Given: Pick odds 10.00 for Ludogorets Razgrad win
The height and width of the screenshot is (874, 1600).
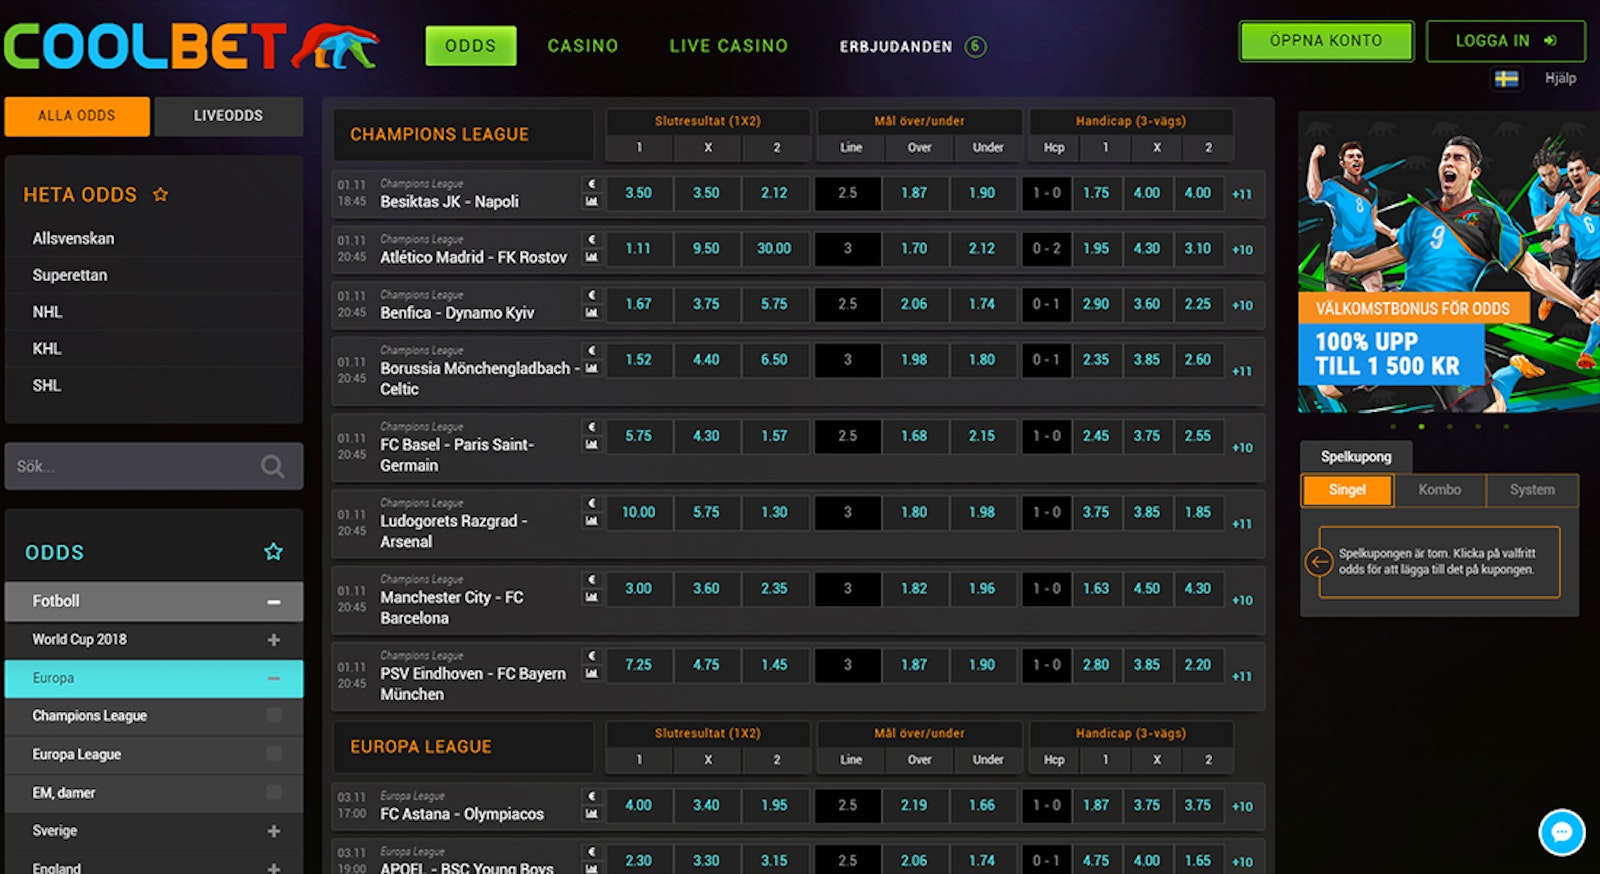Looking at the screenshot, I should coord(638,513).
